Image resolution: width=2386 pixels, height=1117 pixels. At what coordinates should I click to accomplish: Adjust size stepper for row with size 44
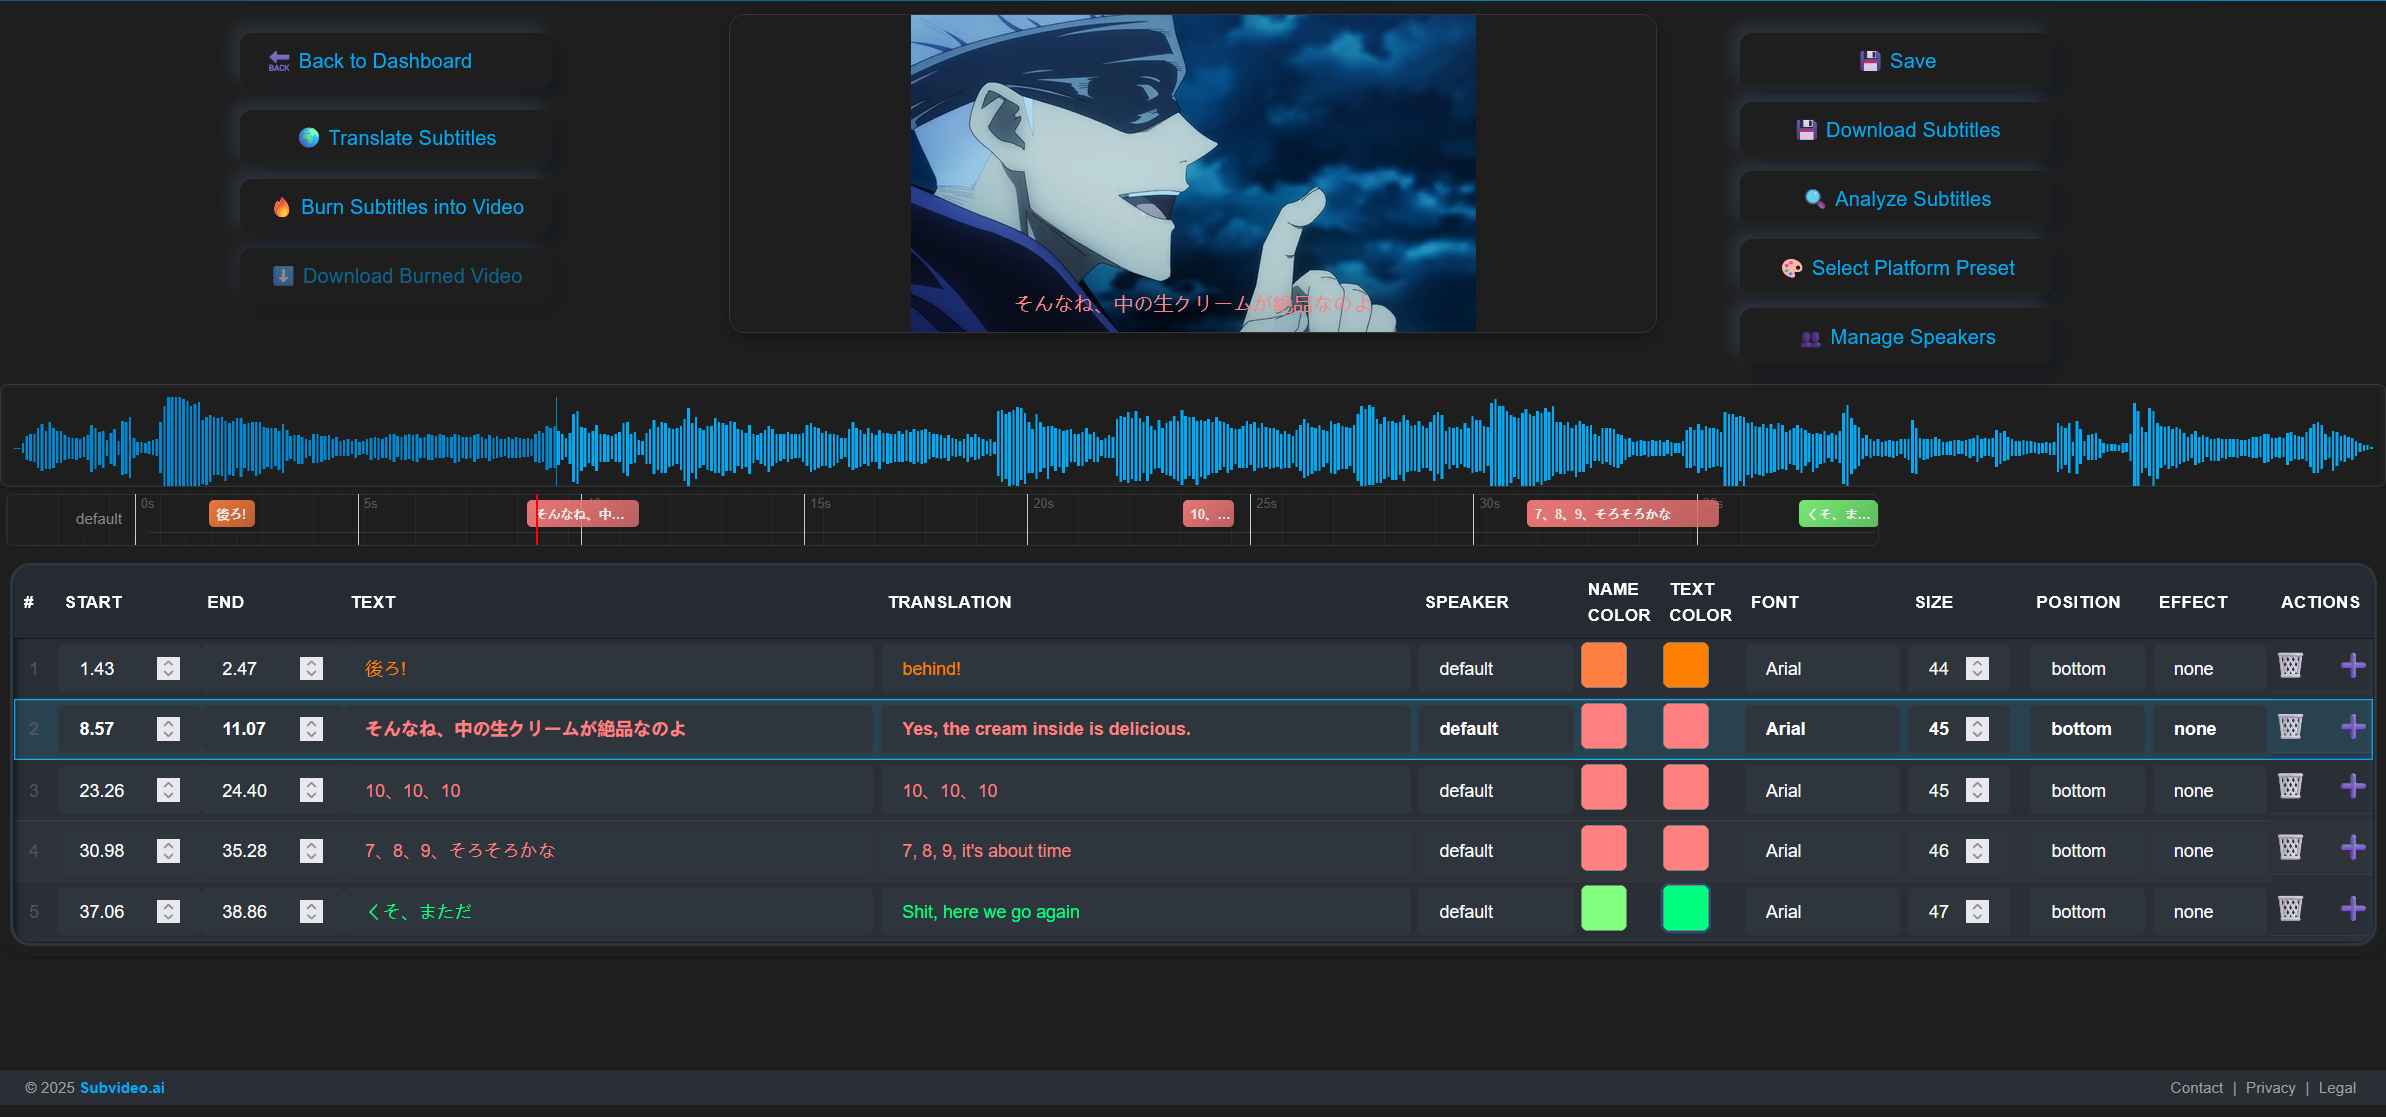coord(1977,669)
